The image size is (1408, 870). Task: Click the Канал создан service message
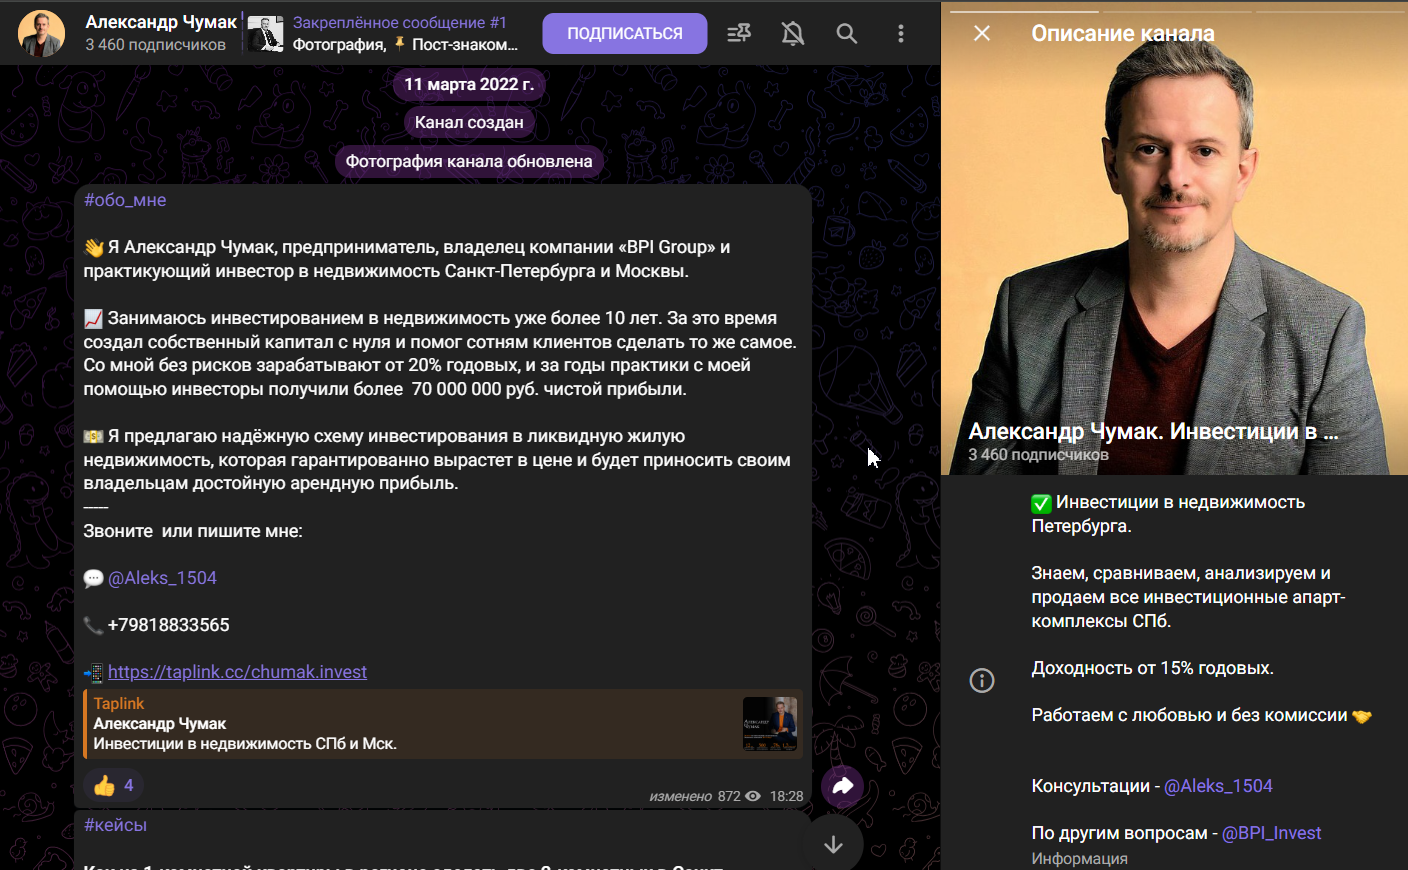click(x=469, y=122)
